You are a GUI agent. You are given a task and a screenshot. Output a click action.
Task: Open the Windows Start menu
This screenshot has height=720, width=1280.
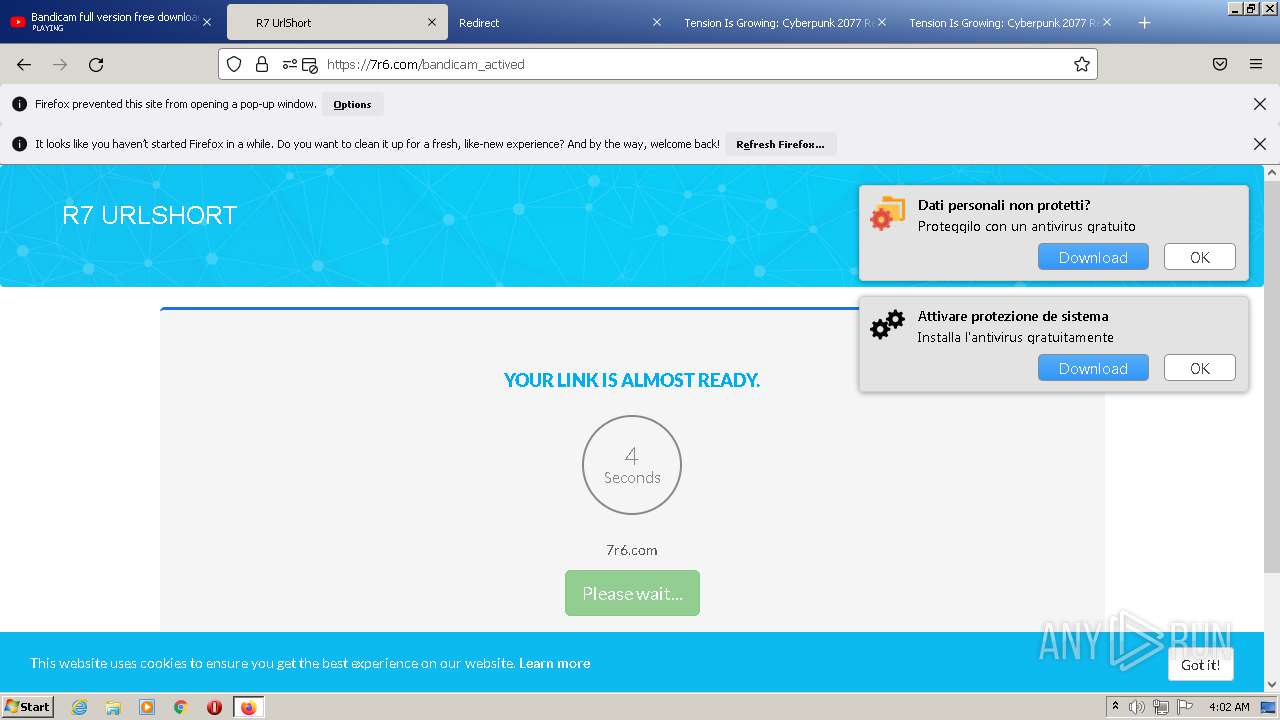click(x=28, y=706)
